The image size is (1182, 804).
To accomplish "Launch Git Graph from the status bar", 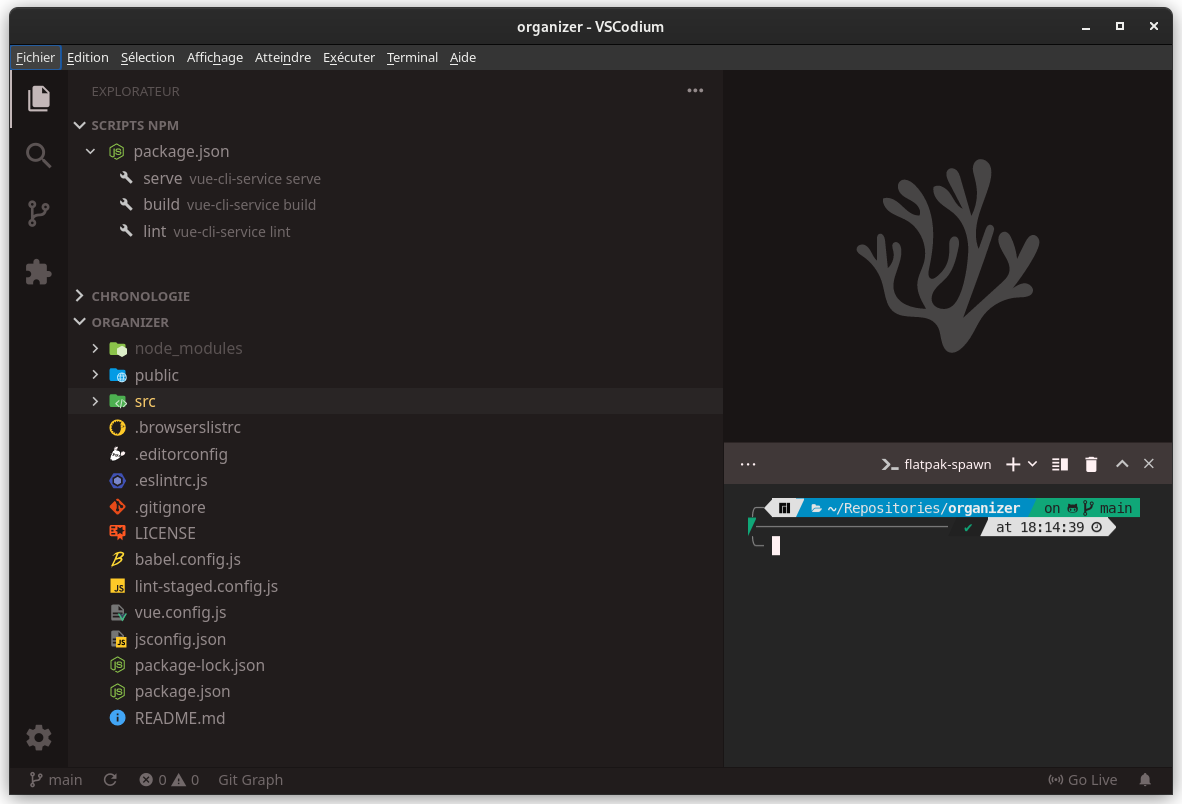I will coord(250,779).
